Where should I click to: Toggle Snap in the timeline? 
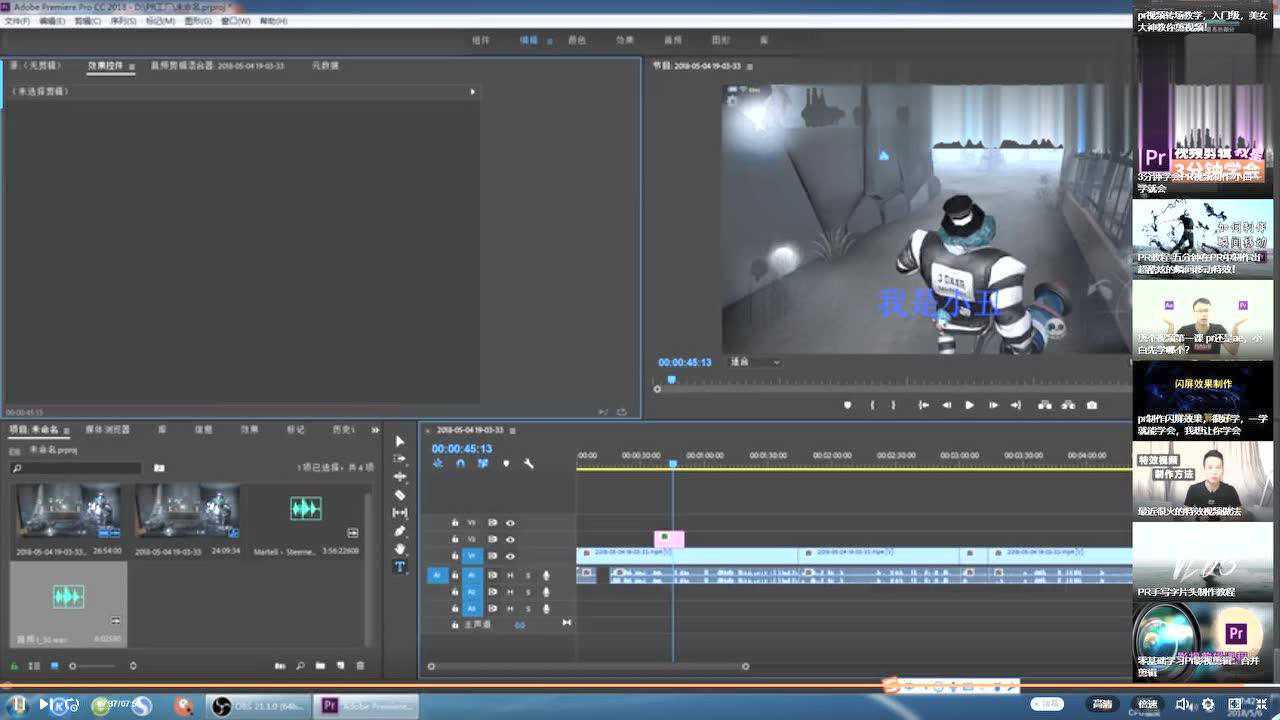point(460,464)
